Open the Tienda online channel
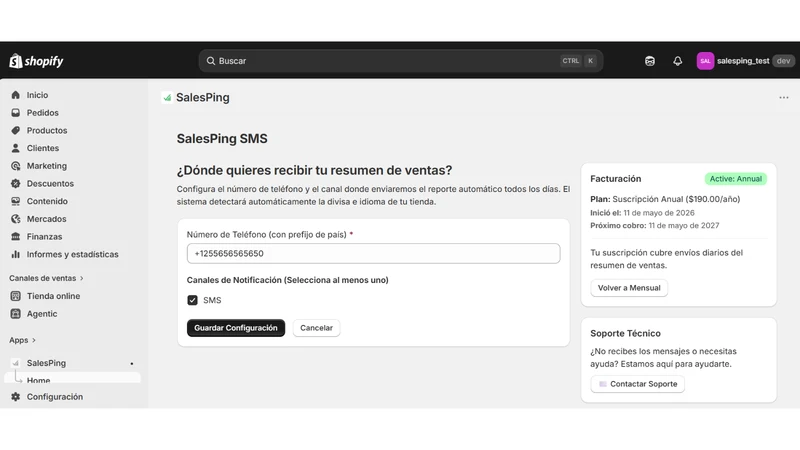 pos(53,296)
